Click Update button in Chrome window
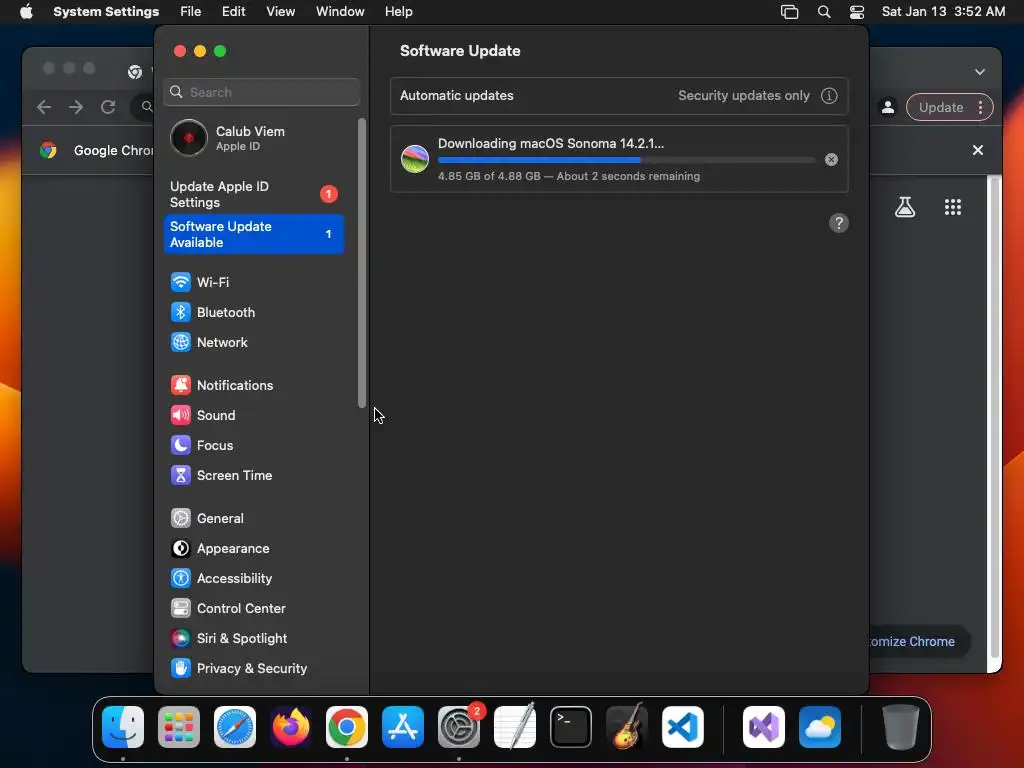The width and height of the screenshot is (1024, 768). [x=940, y=108]
